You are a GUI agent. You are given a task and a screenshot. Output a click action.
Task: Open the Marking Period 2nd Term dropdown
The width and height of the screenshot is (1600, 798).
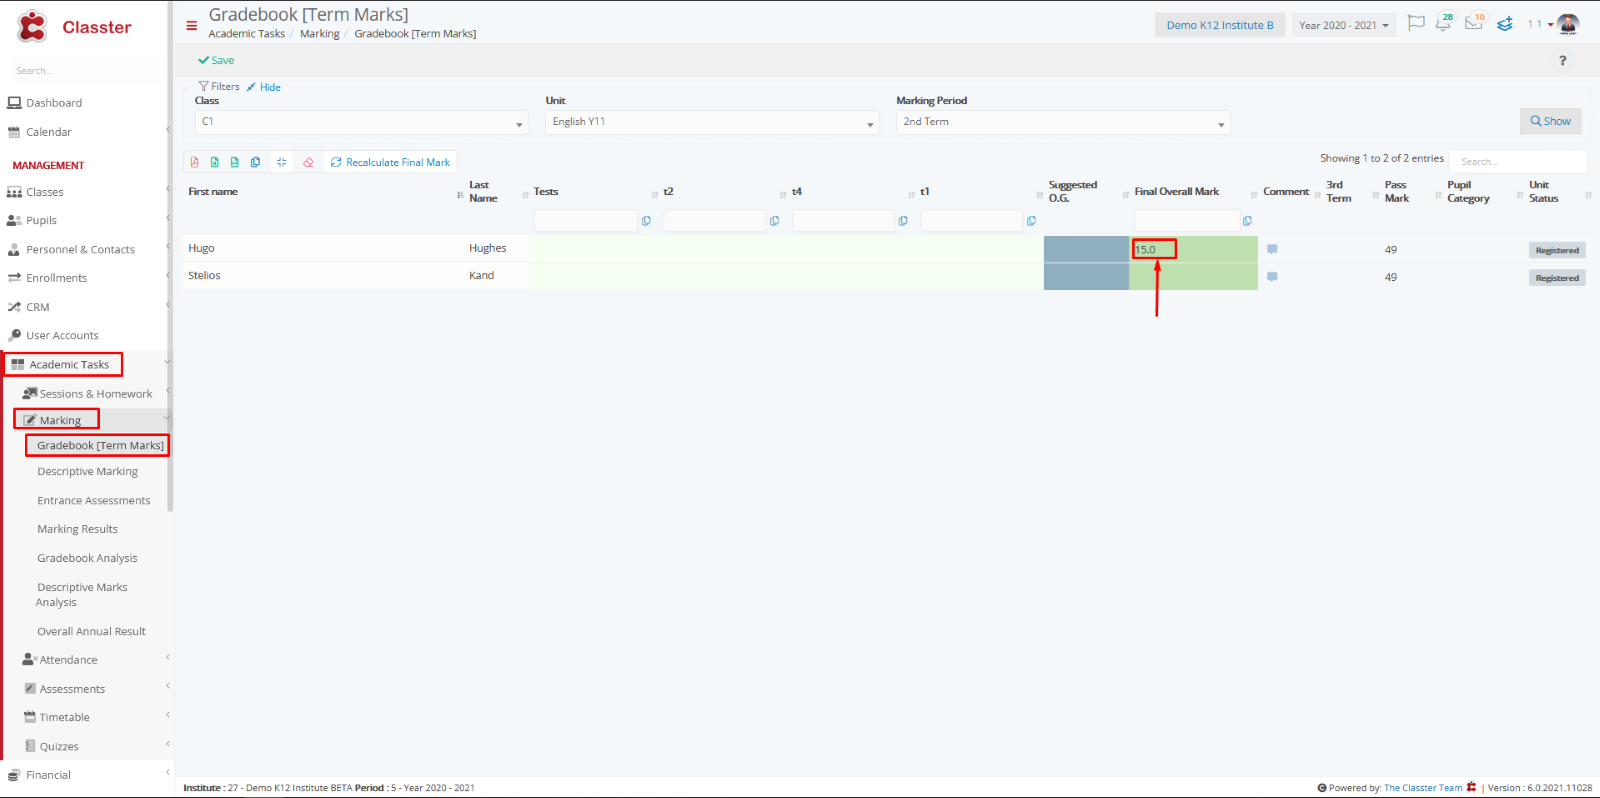pyautogui.click(x=1063, y=122)
